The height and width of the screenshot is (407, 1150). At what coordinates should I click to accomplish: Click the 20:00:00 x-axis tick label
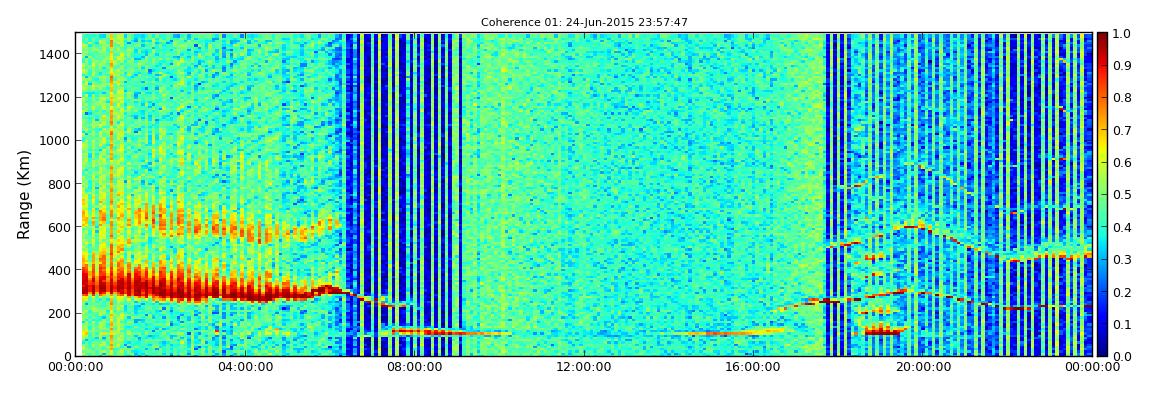922,367
